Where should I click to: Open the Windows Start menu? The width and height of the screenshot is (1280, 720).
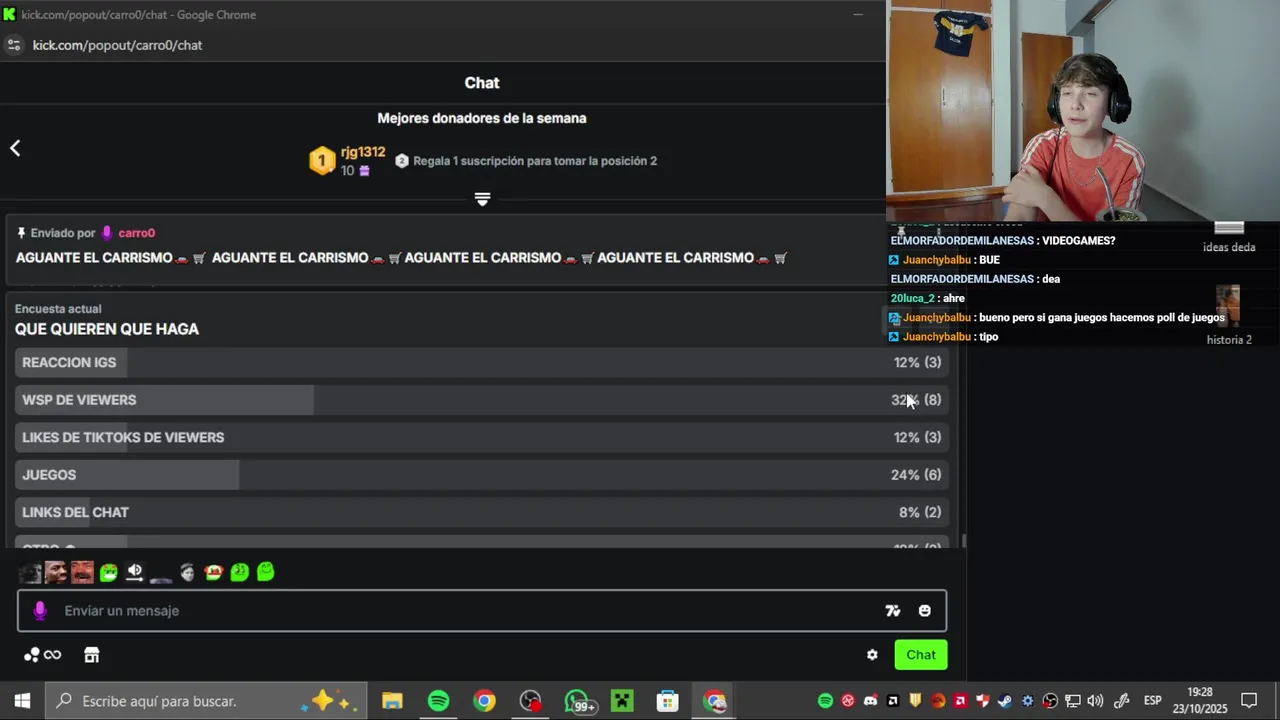click(22, 701)
